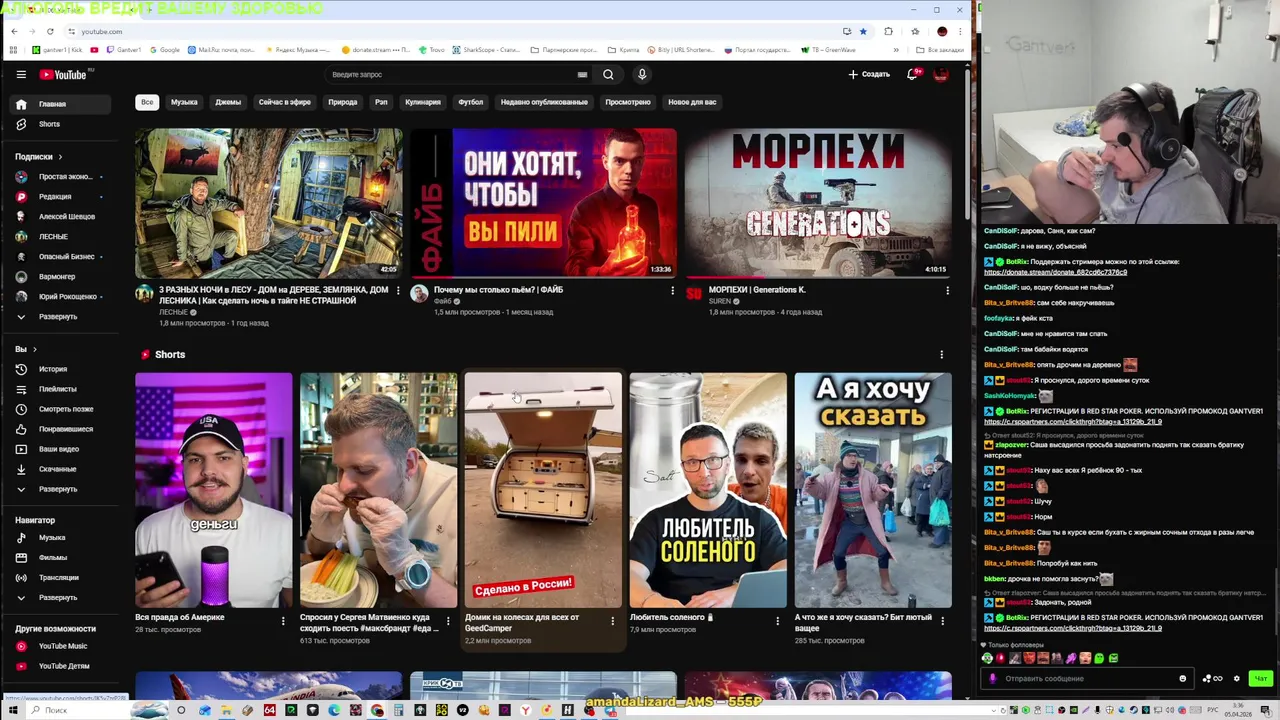1280x720 pixels.
Task: Open ЛЕСНЫЕ subscription in sidebar
Action: tap(62, 236)
